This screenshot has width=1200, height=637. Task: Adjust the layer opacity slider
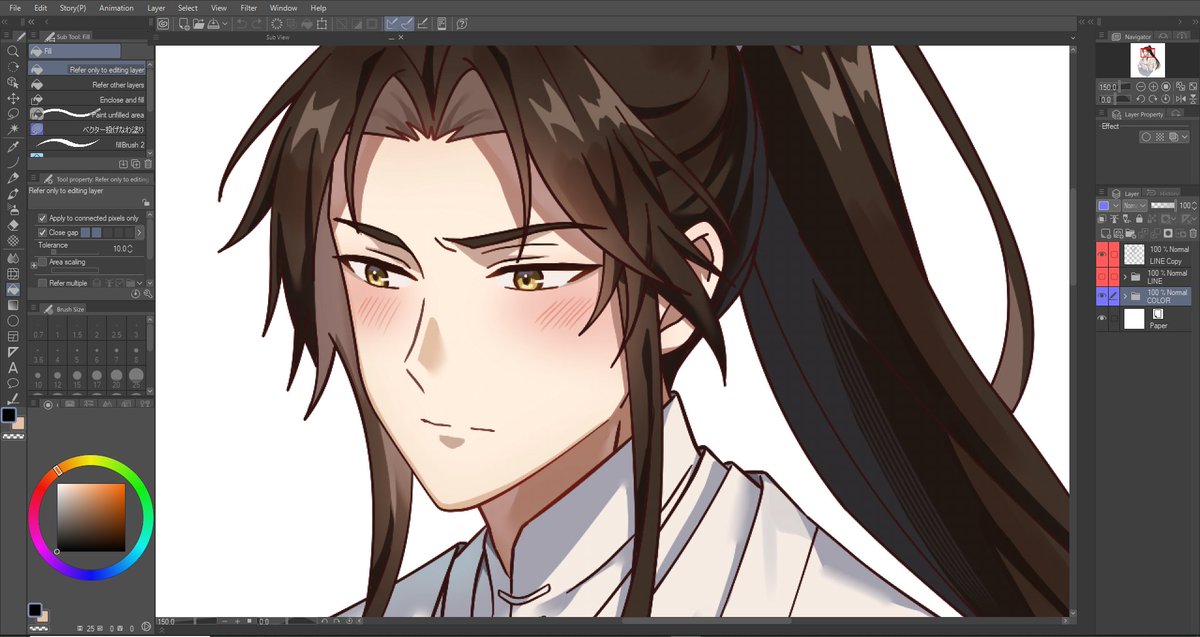(1162, 205)
